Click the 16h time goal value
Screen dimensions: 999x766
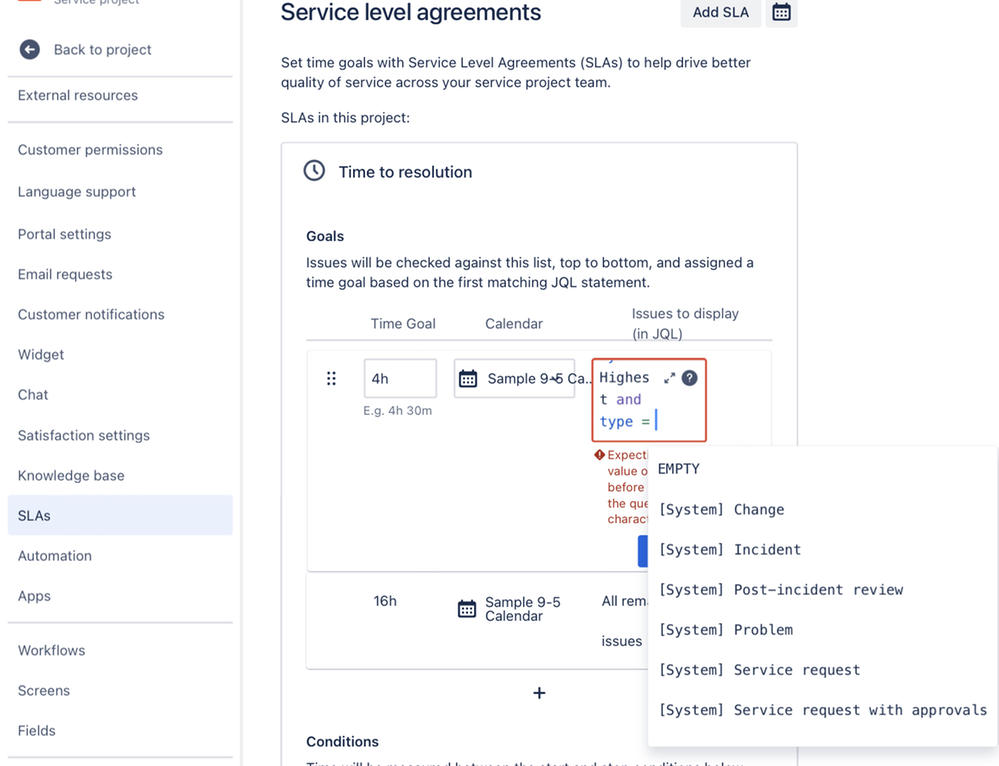(385, 601)
